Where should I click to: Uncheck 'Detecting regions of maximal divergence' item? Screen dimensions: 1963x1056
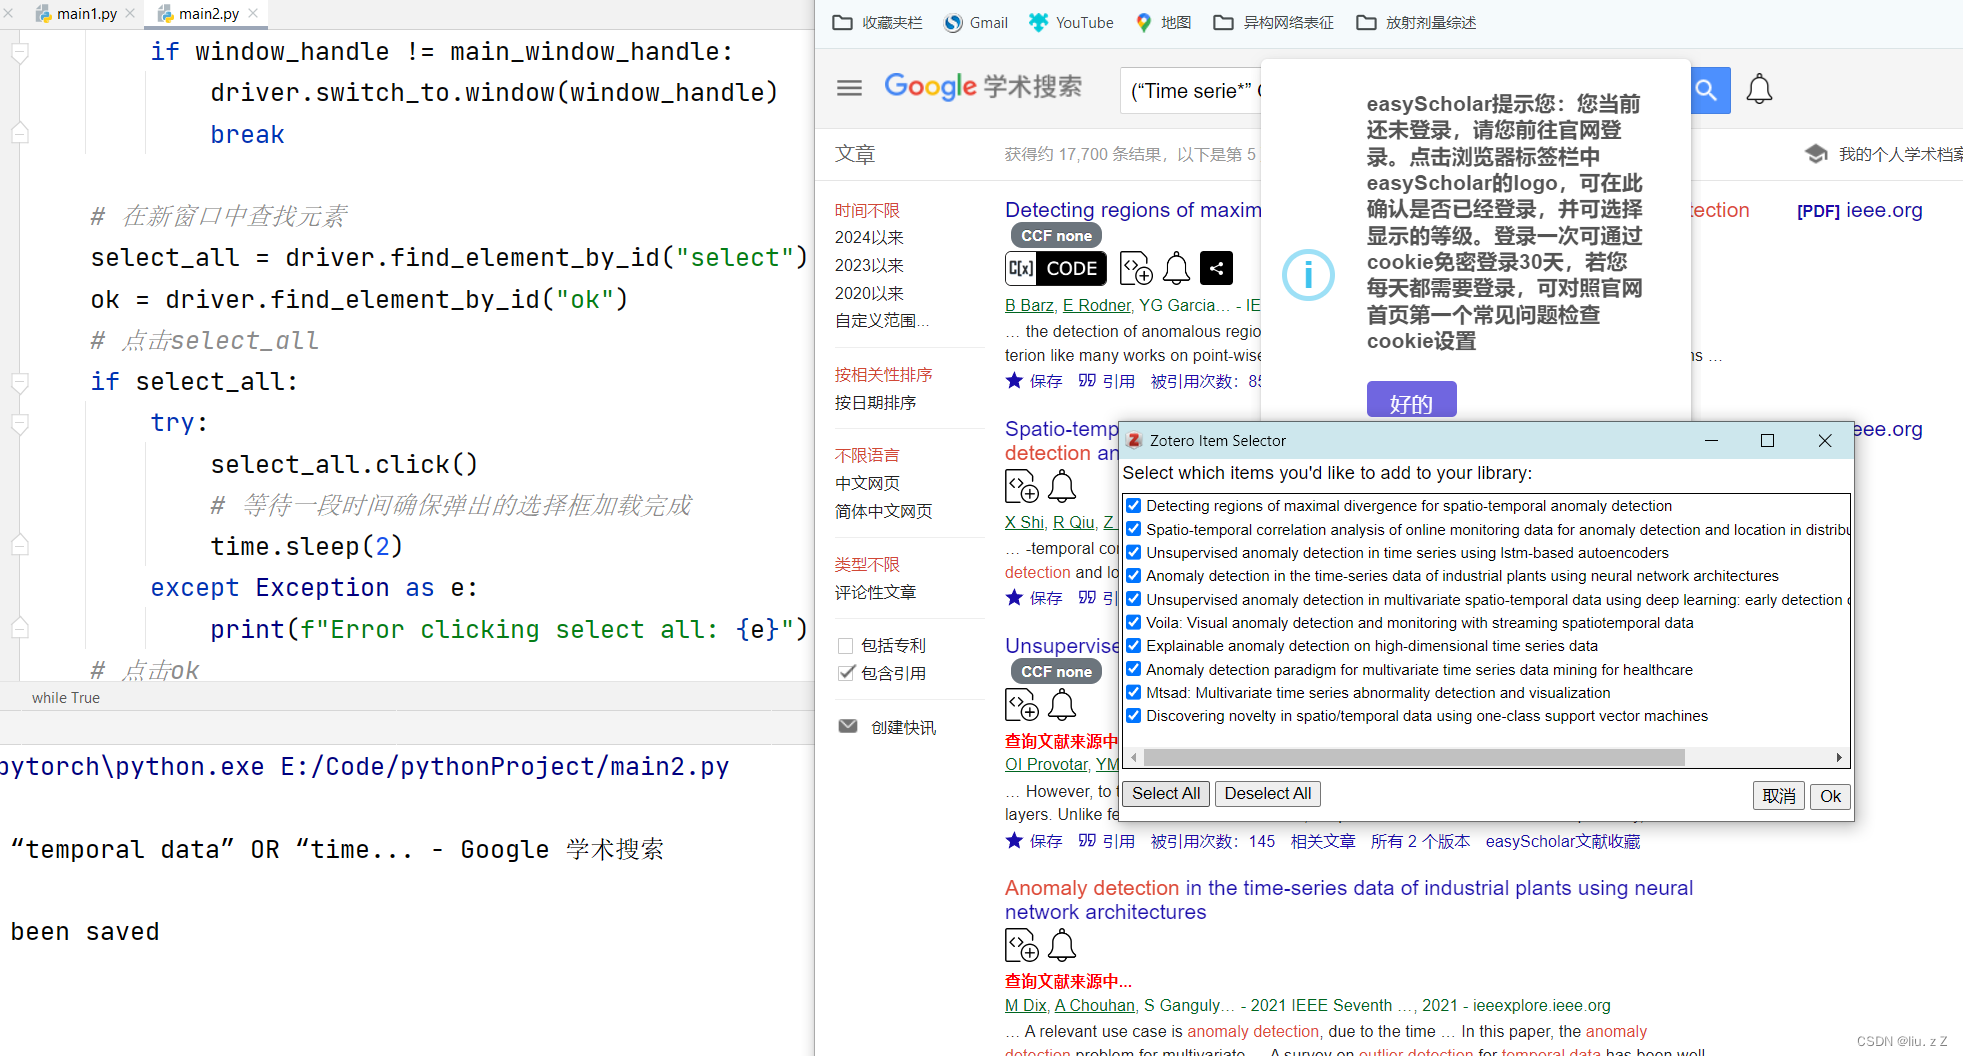1133,506
